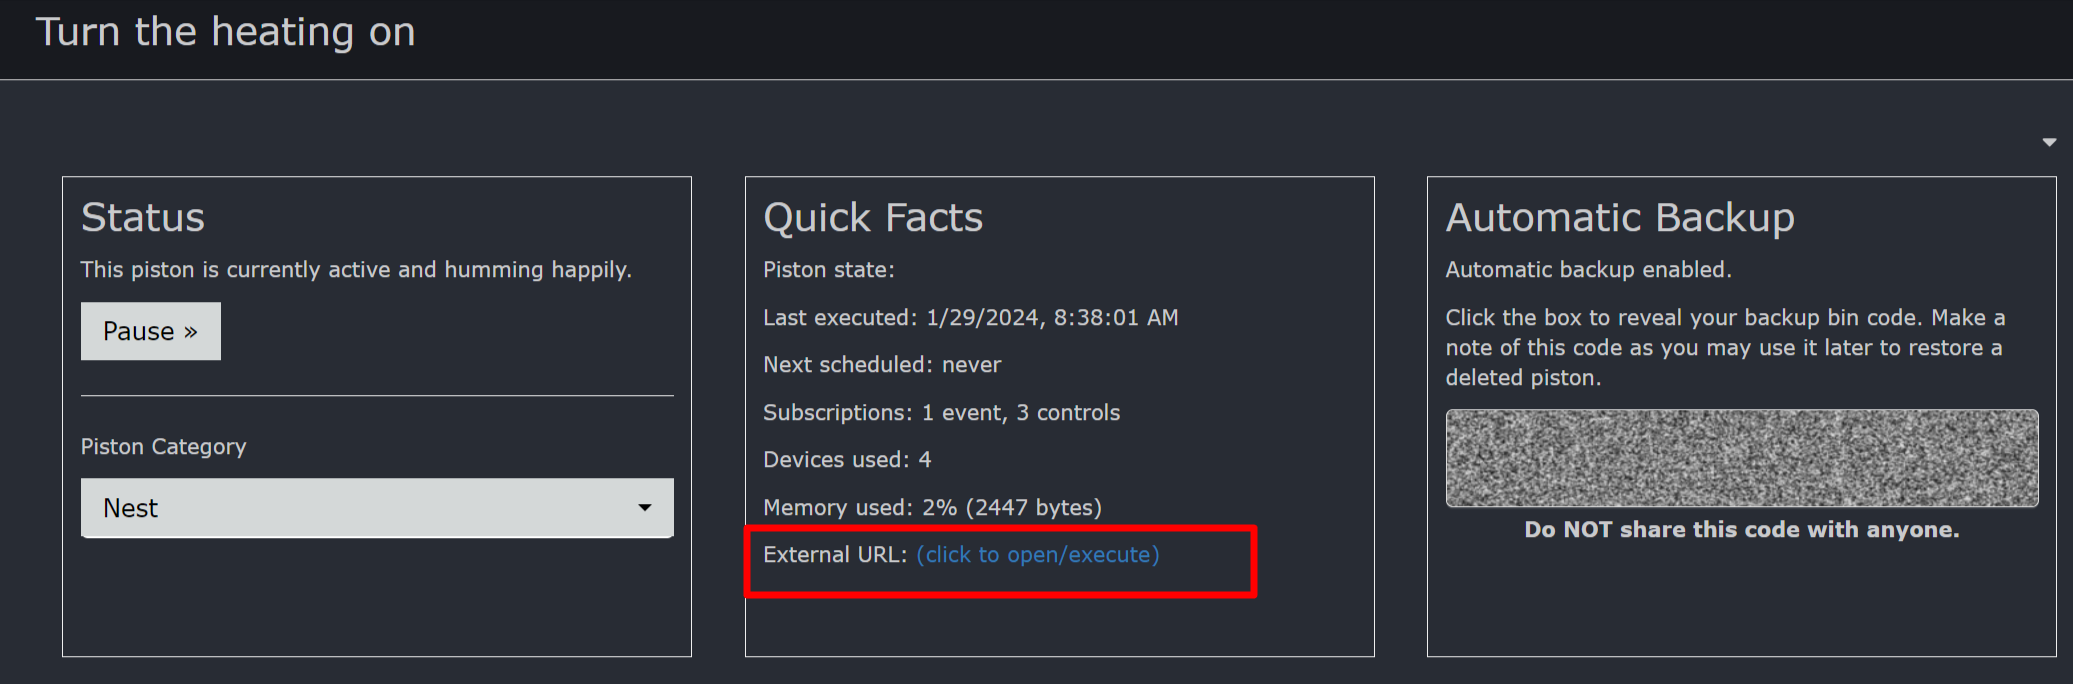The image size is (2073, 684).
Task: Click the Devices used: 4 line
Action: (847, 460)
